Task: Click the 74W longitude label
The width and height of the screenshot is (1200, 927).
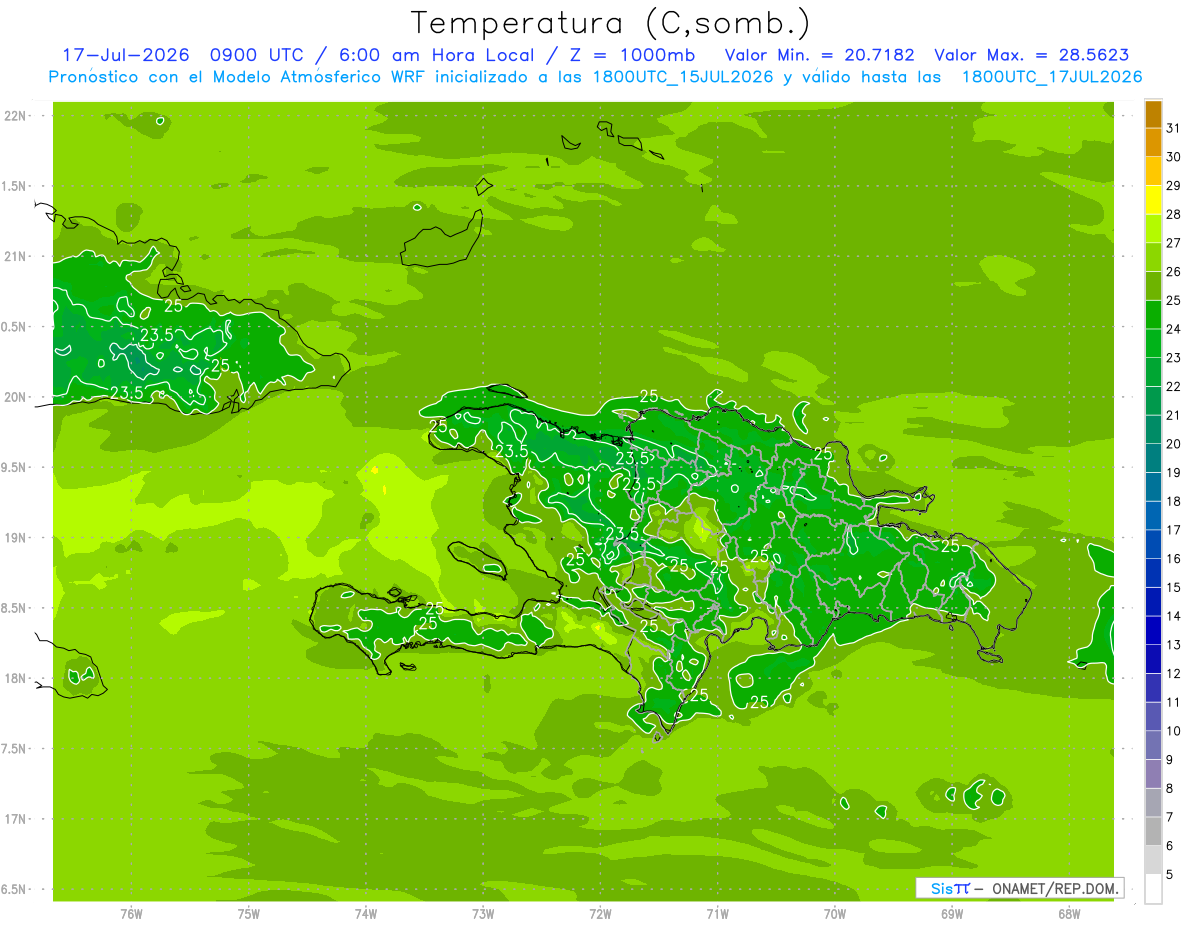Action: coord(366,914)
